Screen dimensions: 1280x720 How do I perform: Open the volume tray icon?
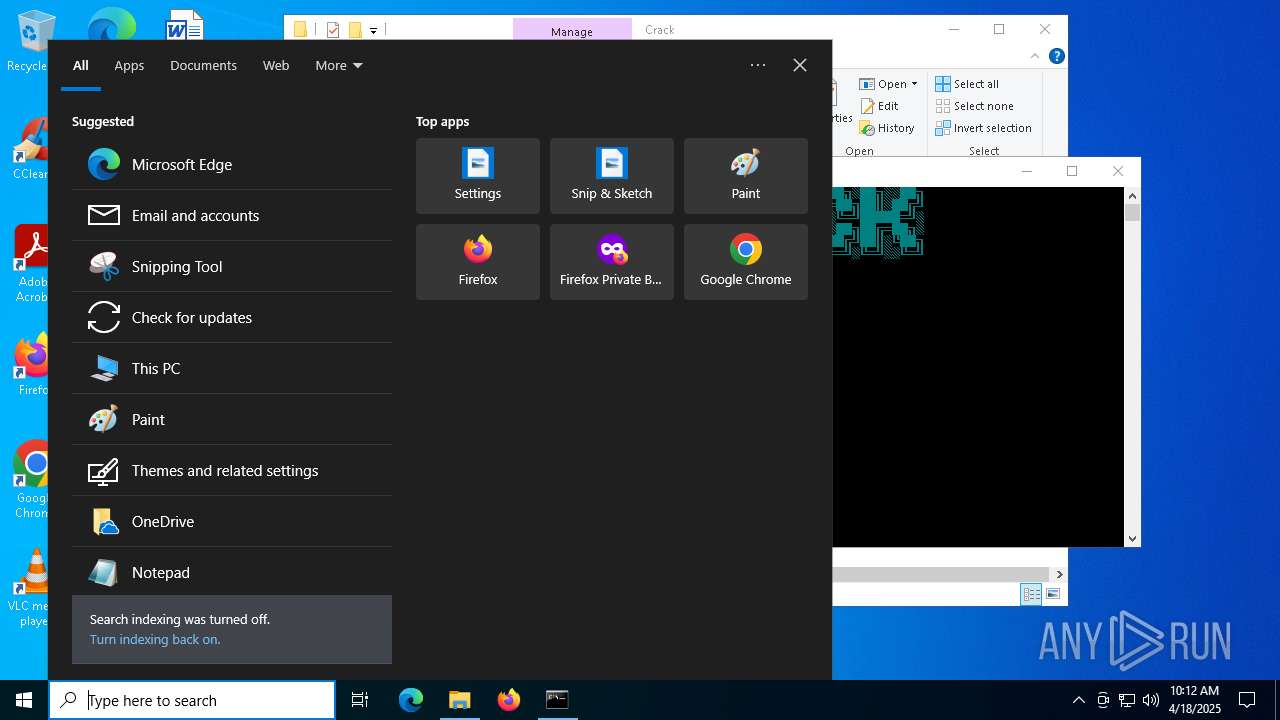click(x=1150, y=700)
